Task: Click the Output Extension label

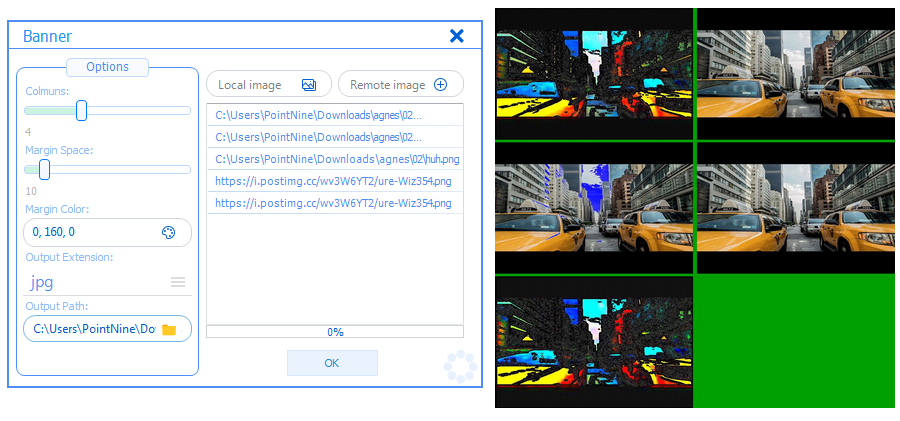Action: click(x=69, y=257)
